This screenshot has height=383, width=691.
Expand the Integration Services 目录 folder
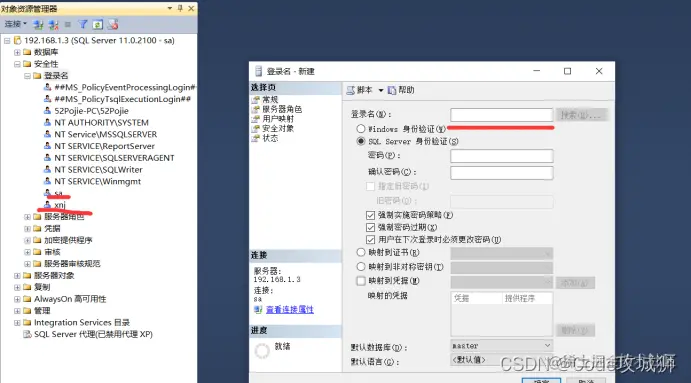tap(17, 323)
